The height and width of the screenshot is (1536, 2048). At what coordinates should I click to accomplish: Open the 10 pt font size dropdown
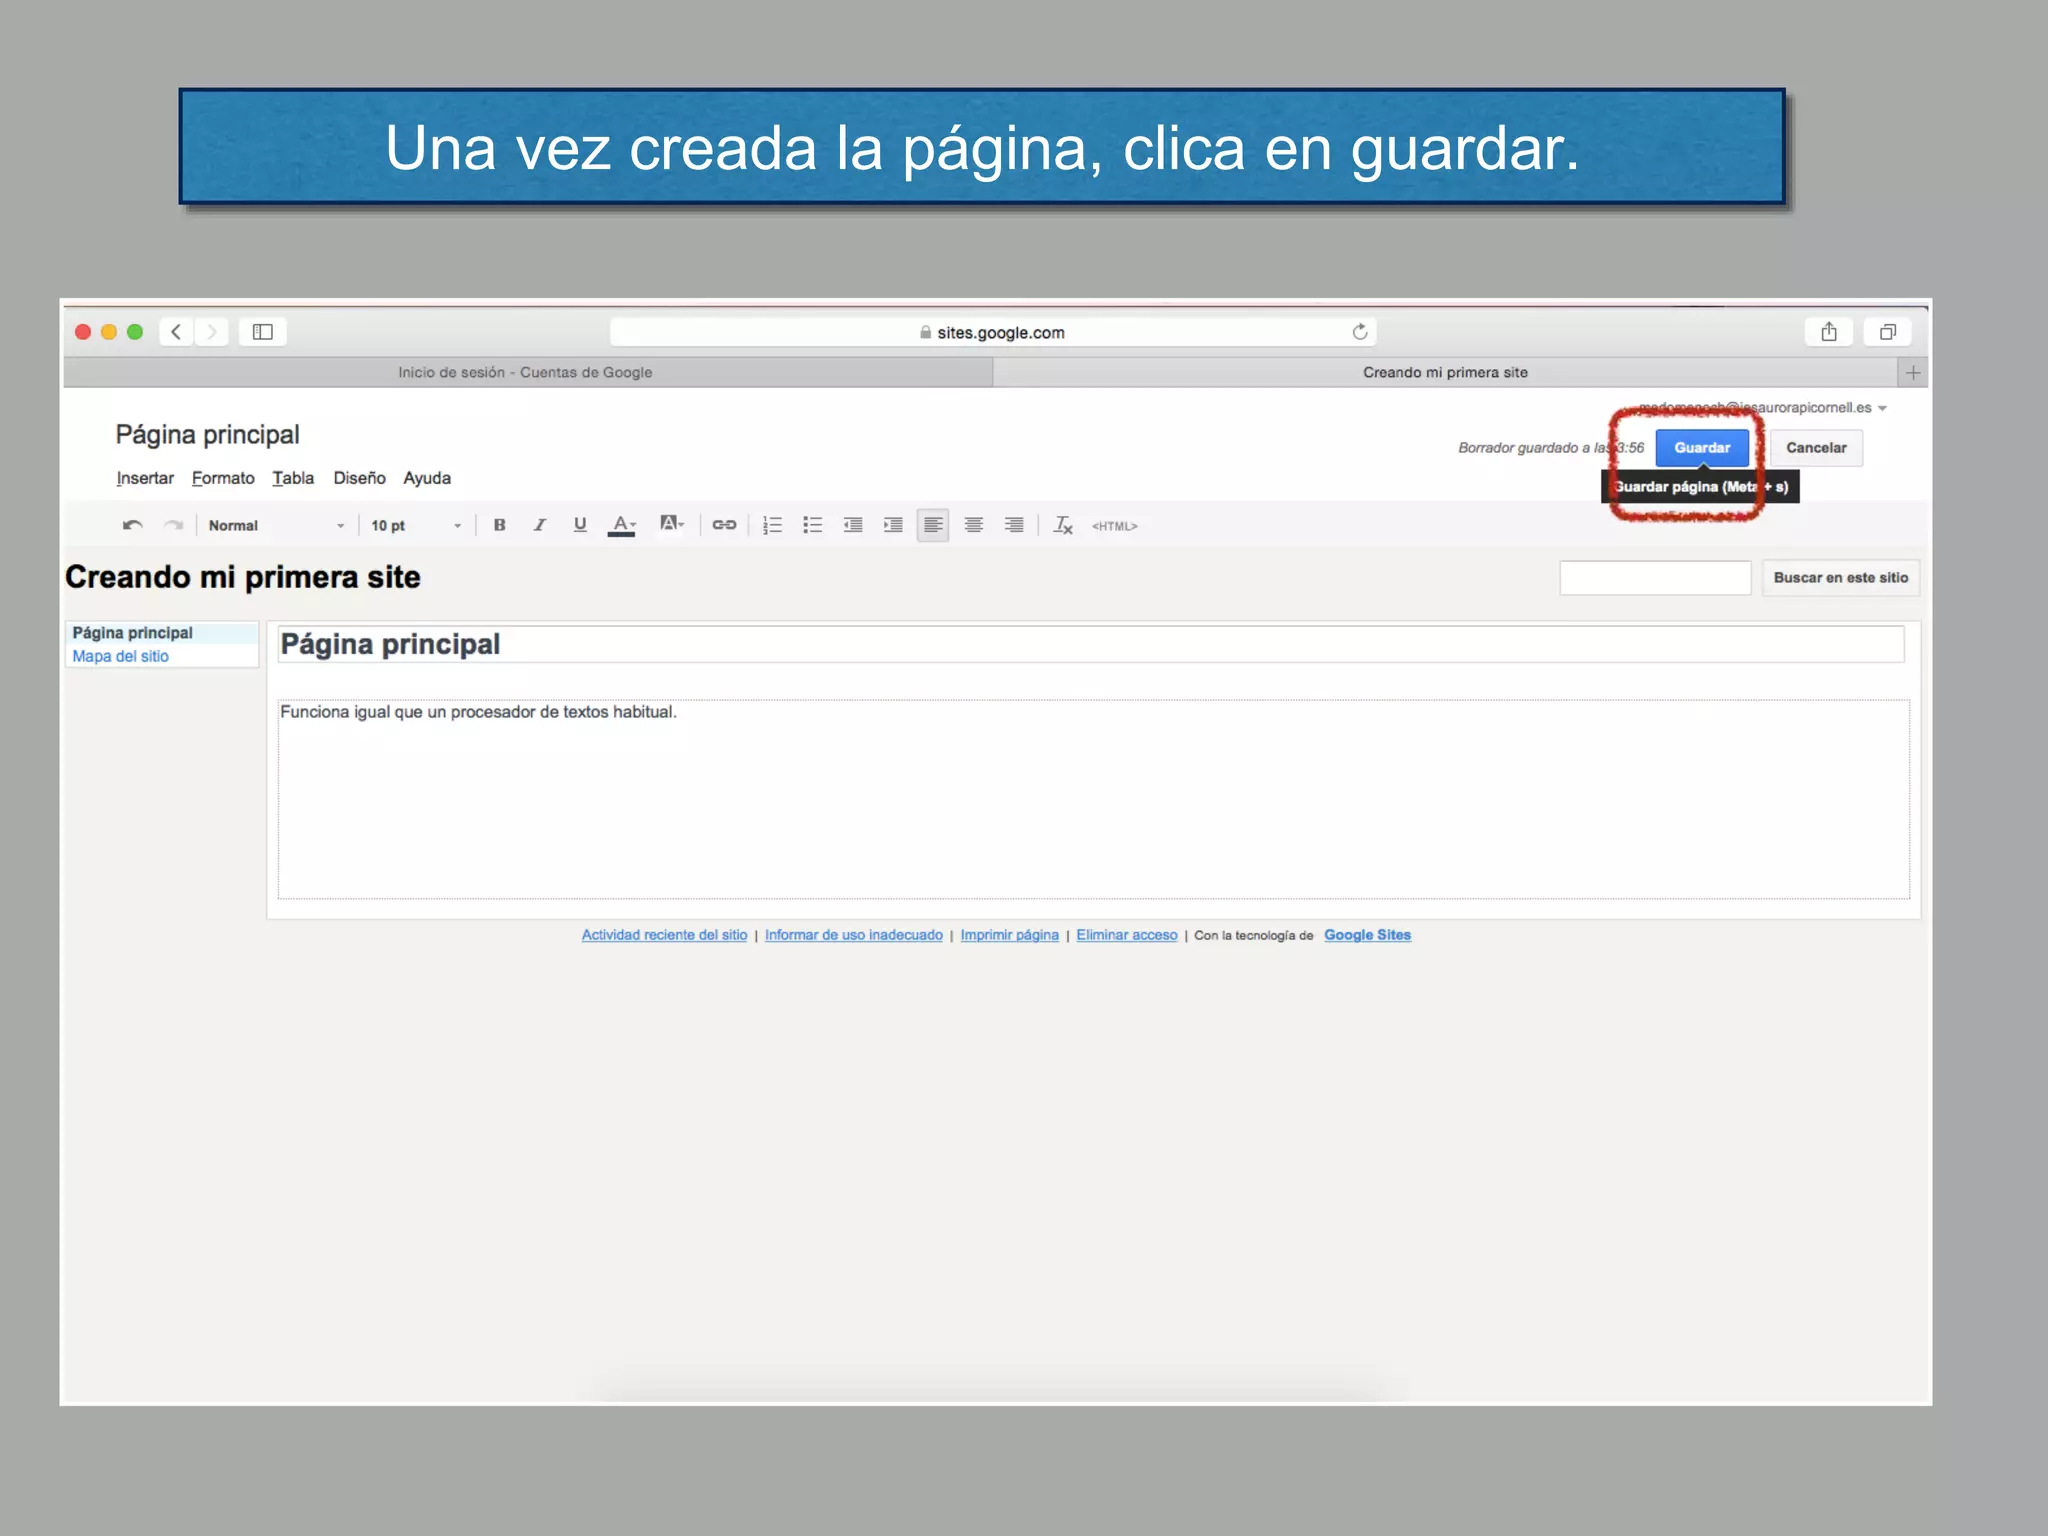[x=416, y=525]
